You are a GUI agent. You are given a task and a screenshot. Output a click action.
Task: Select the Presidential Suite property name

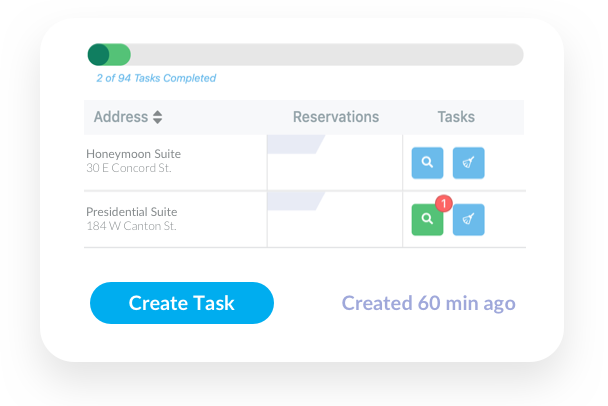pos(131,212)
